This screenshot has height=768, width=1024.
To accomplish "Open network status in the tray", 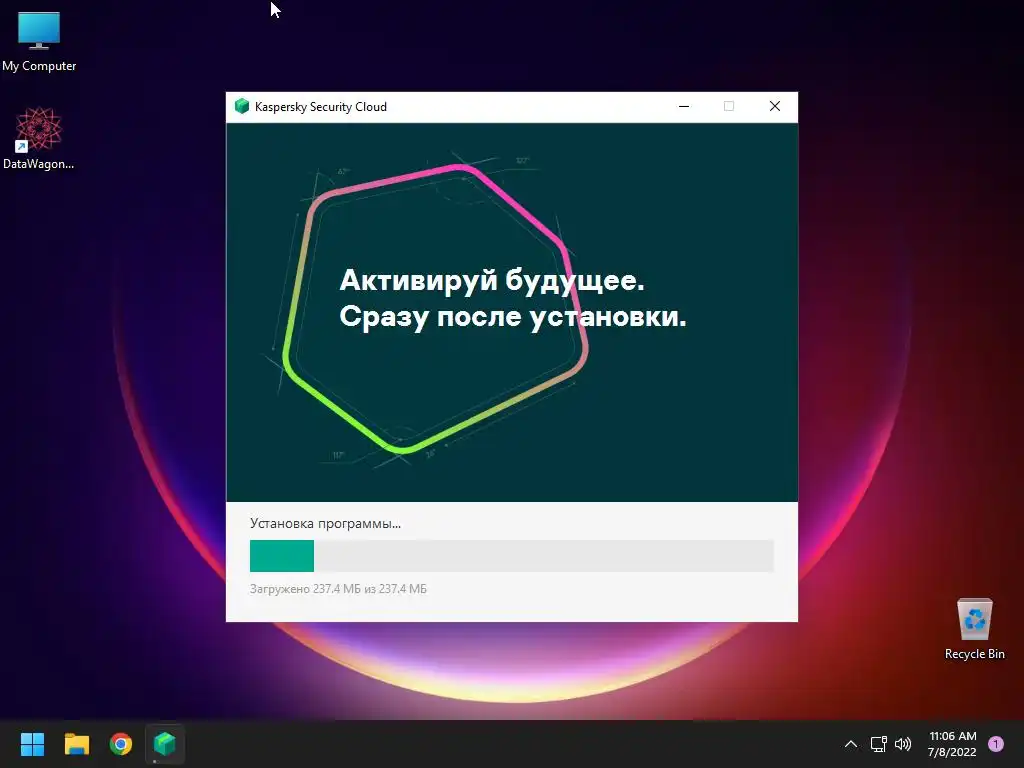I will pyautogui.click(x=878, y=744).
